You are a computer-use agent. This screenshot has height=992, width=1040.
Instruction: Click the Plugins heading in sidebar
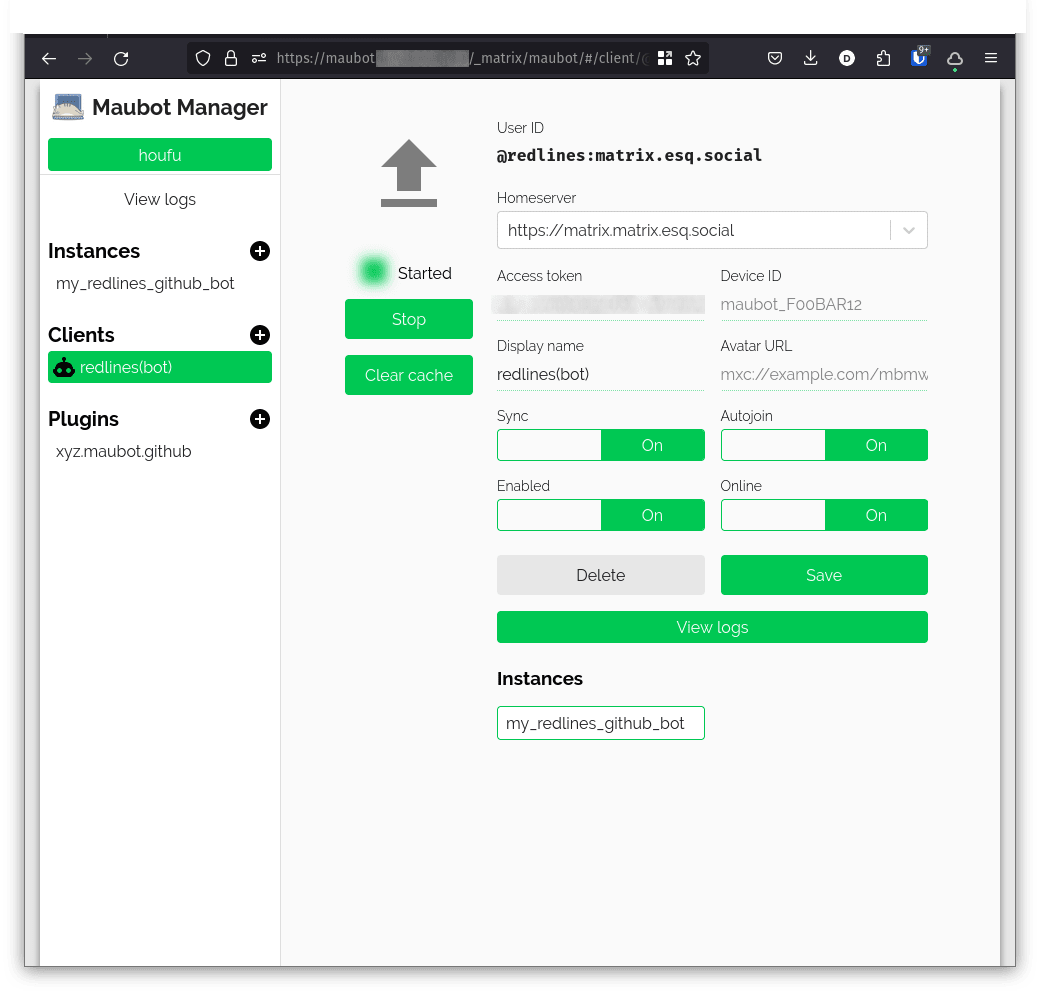[84, 419]
